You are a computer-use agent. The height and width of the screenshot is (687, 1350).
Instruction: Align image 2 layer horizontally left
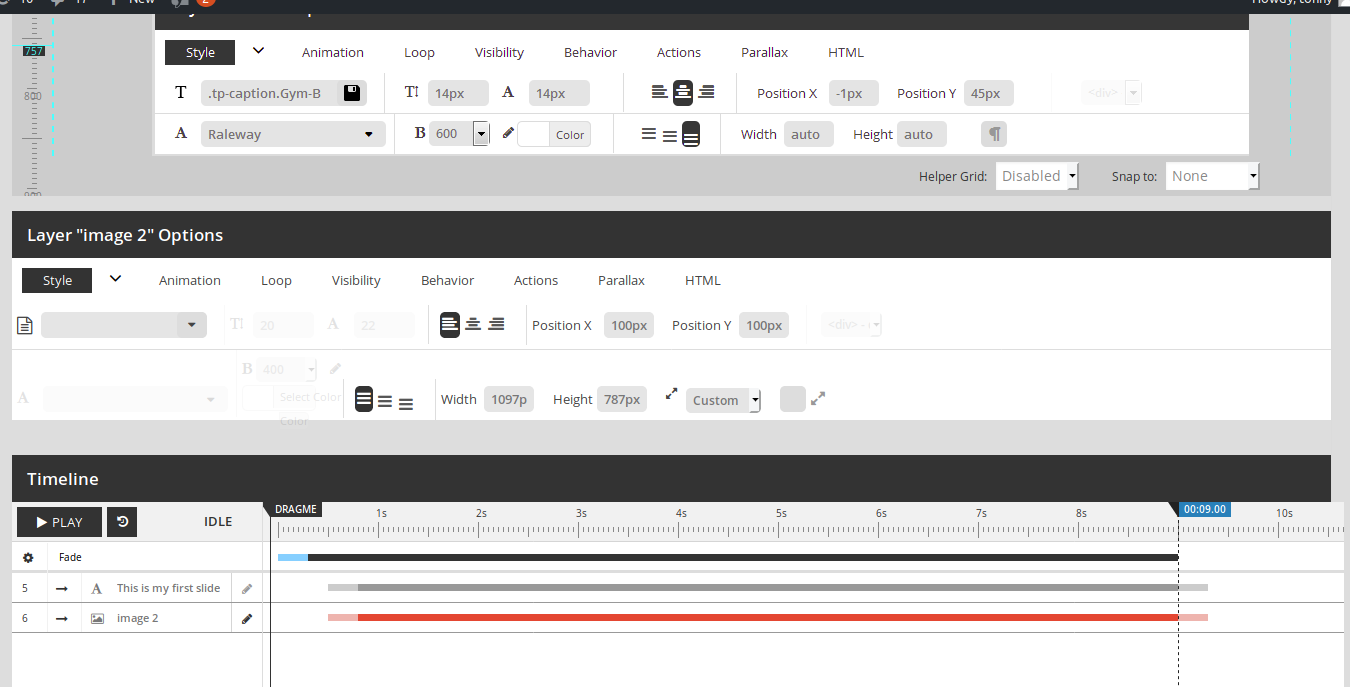click(x=450, y=325)
